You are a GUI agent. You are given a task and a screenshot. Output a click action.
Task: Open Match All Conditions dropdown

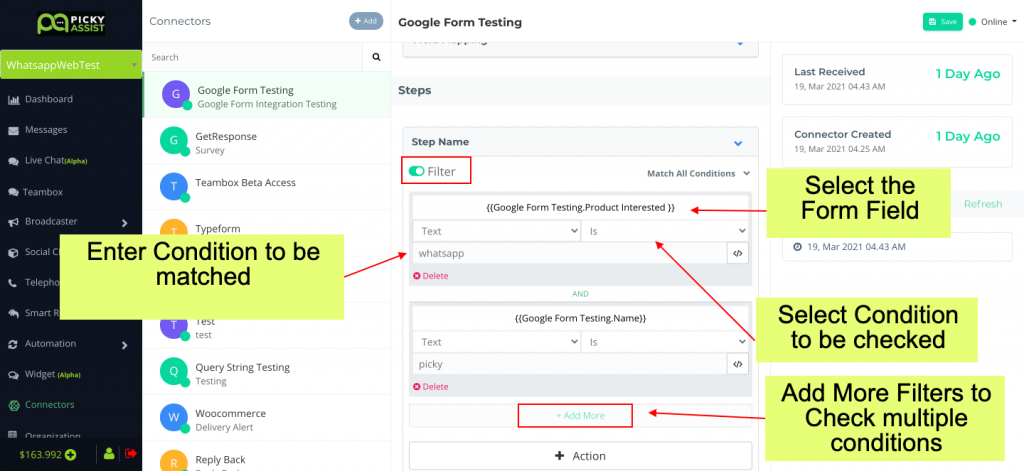point(698,174)
